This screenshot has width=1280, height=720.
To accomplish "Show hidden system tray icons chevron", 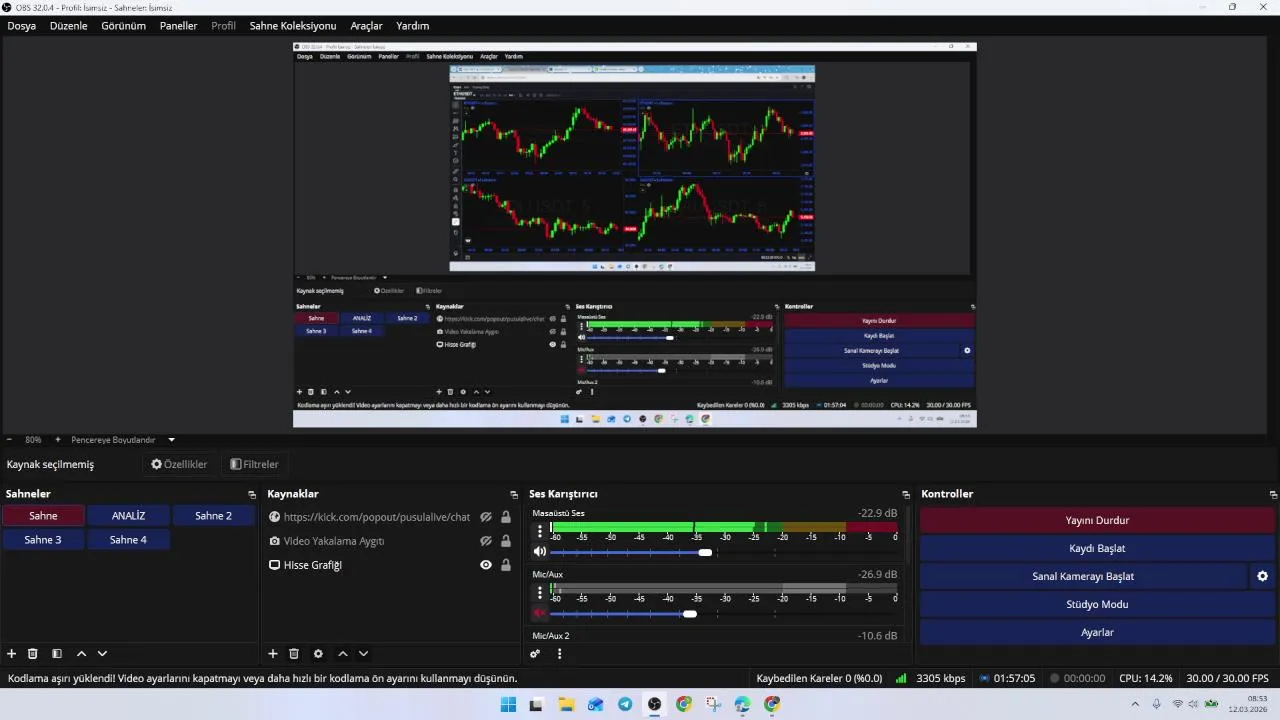I will [x=1135, y=704].
